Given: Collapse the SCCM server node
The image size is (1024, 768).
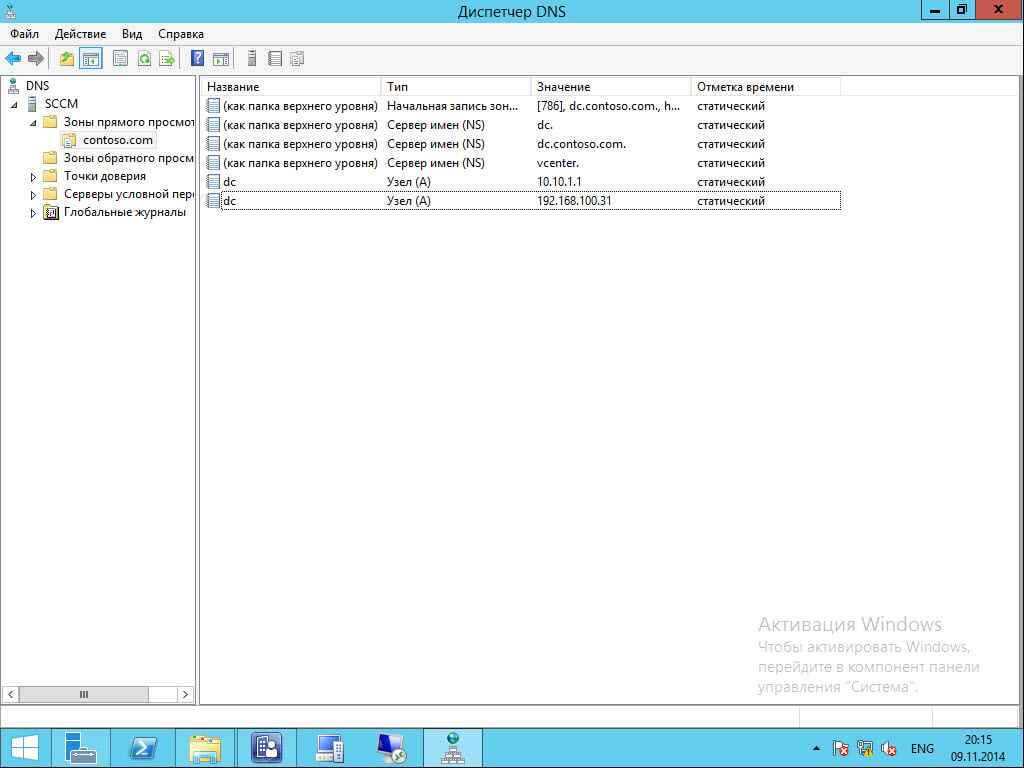Looking at the screenshot, I should pyautogui.click(x=15, y=105).
